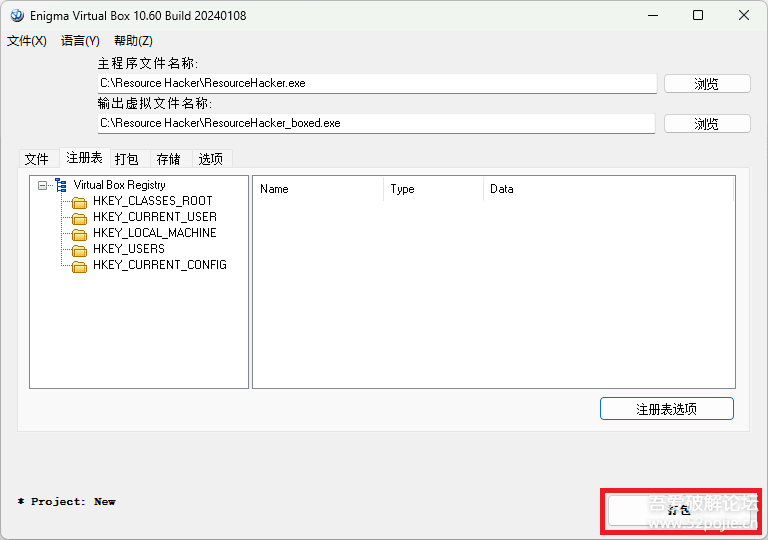Maximize the Enigma Virtual Box window

[698, 15]
